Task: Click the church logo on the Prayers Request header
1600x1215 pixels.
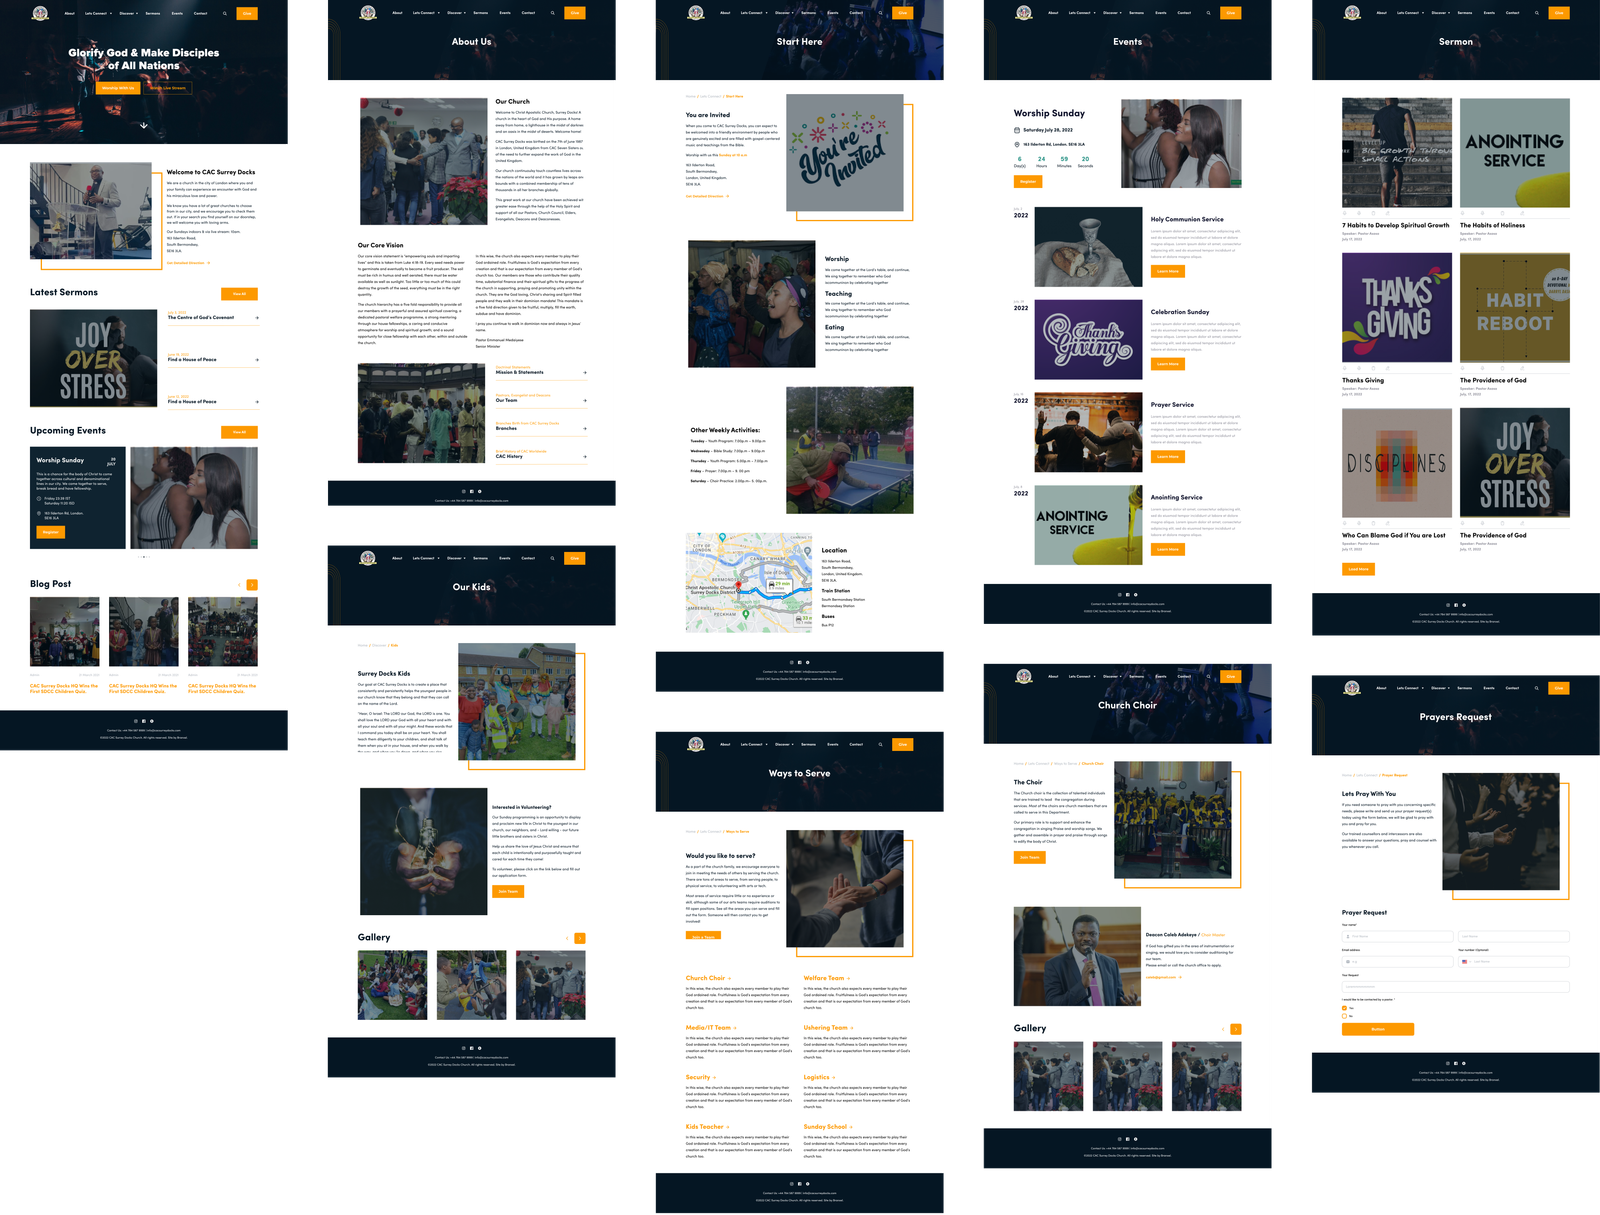Action: pos(1352,688)
